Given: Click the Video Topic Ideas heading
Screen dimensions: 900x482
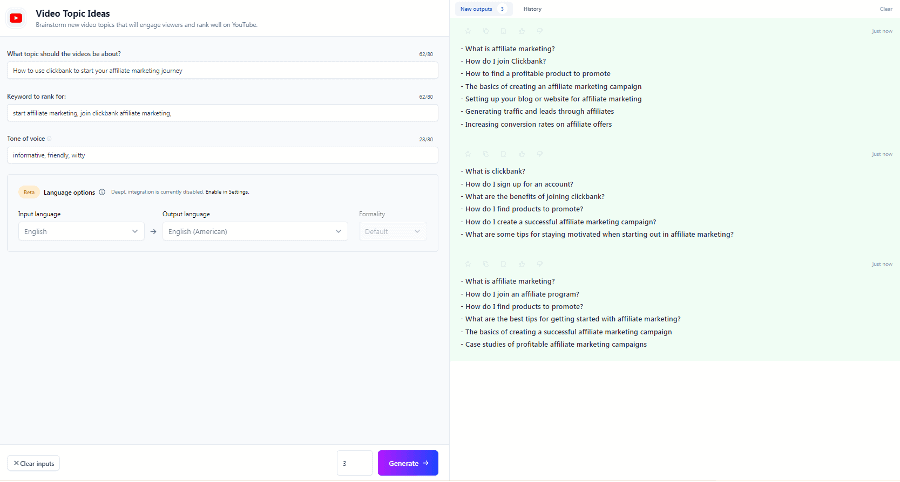Looking at the screenshot, I should (73, 14).
